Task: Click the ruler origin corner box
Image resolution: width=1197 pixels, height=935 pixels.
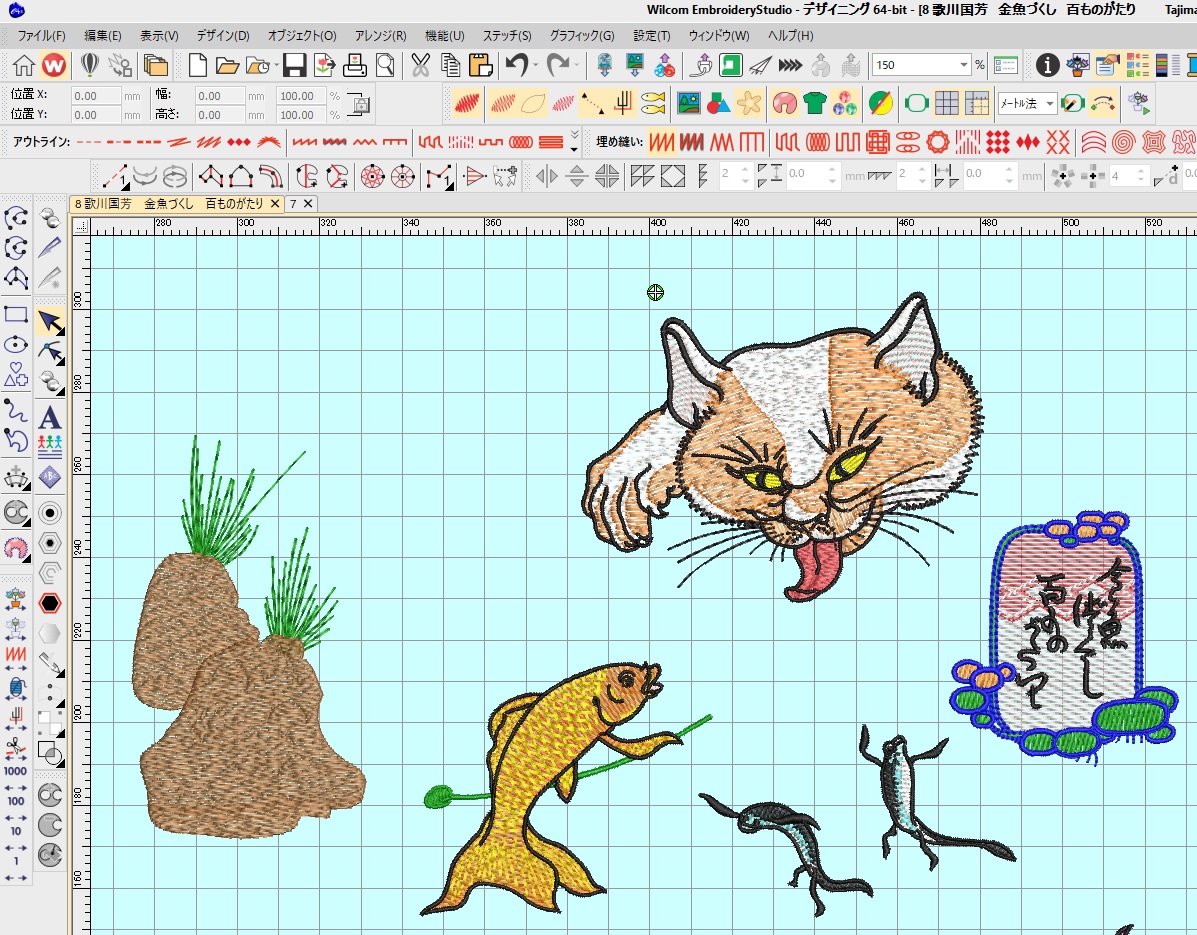Action: click(x=81, y=225)
